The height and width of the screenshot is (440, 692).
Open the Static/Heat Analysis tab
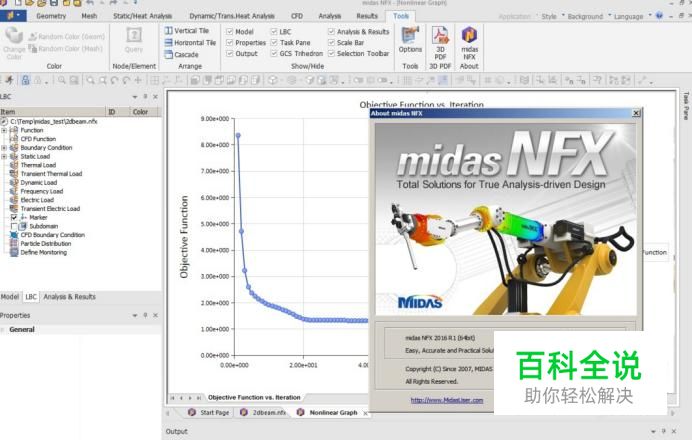click(x=142, y=16)
